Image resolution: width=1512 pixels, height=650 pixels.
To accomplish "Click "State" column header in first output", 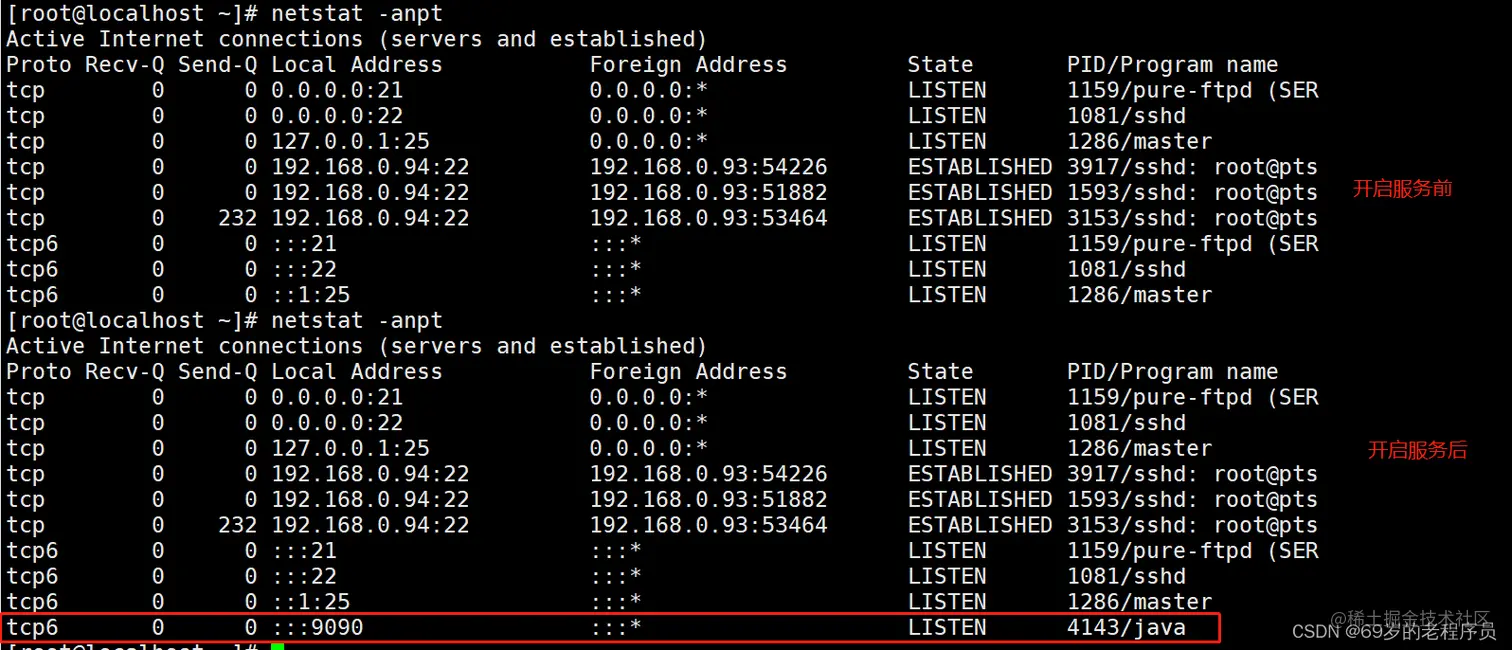I will click(940, 65).
